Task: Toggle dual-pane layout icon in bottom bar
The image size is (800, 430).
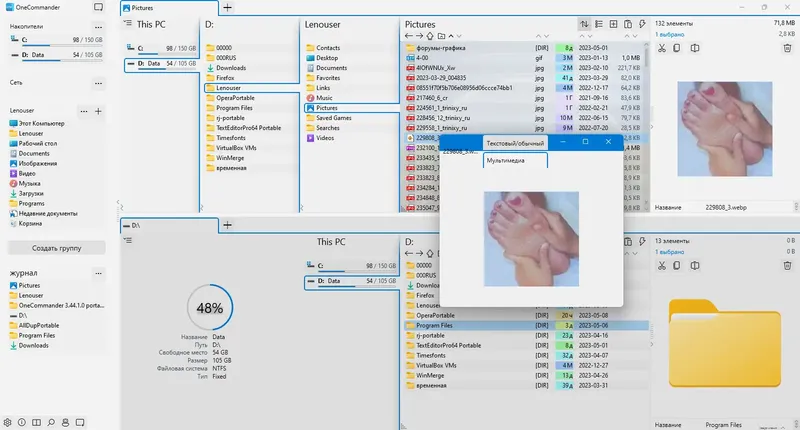Action: coord(37,422)
